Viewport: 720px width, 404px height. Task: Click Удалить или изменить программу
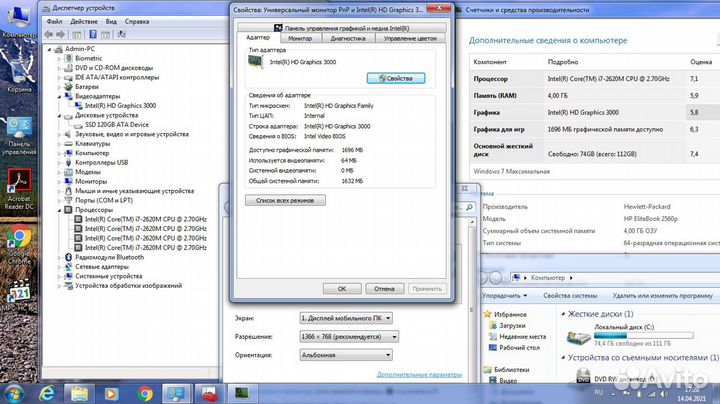662,296
